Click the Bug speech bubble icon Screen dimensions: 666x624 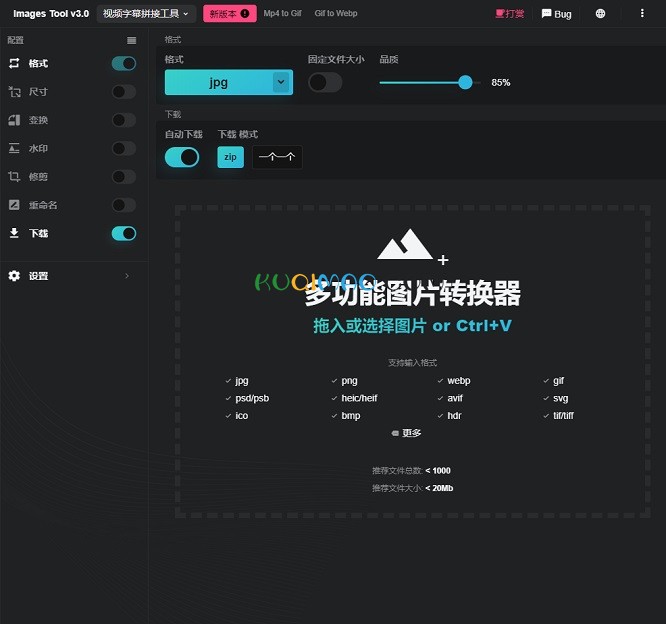(x=546, y=14)
